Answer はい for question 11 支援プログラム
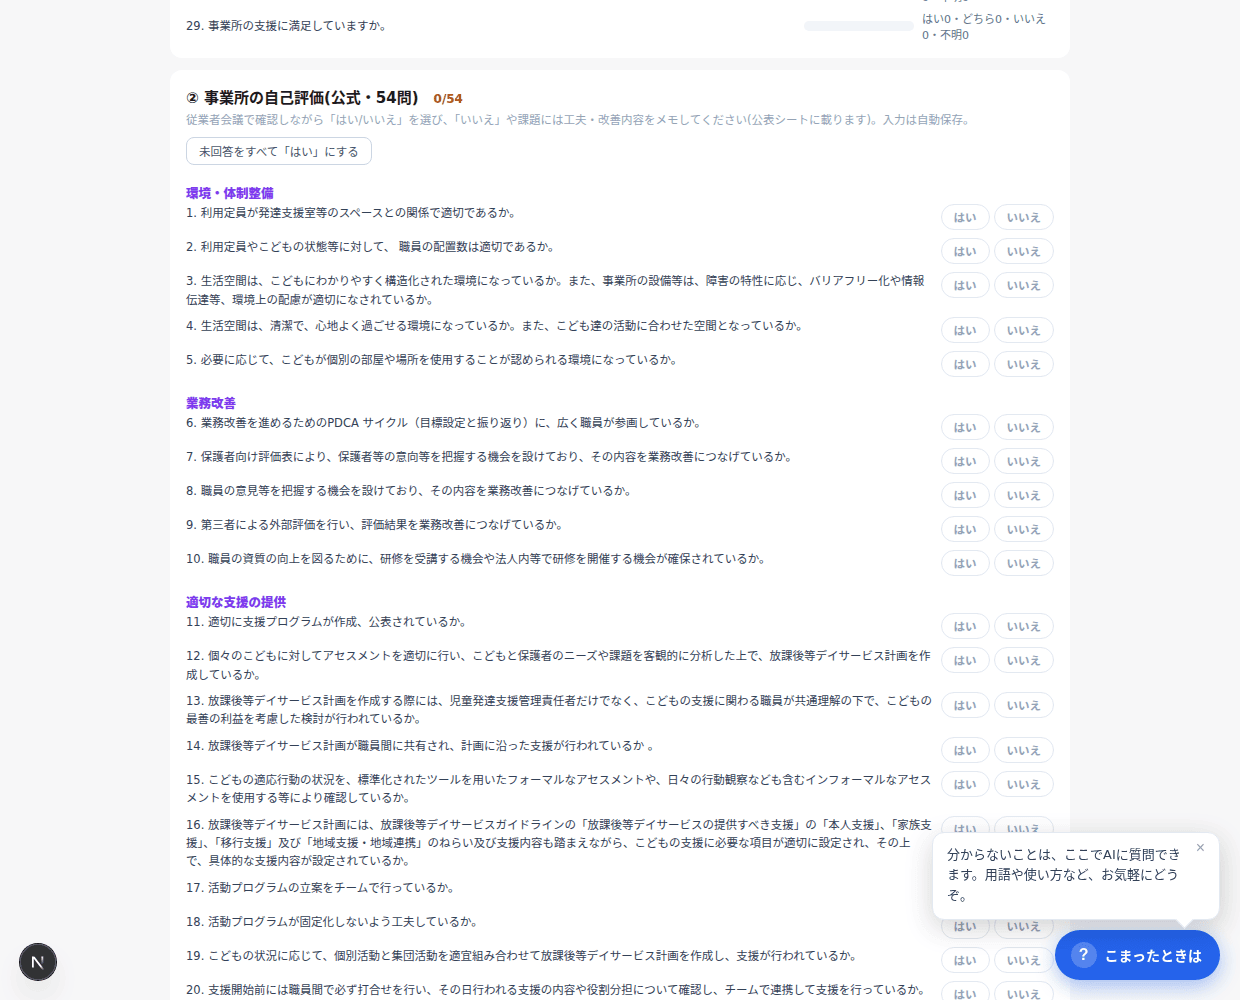This screenshot has width=1240, height=1000. point(965,626)
